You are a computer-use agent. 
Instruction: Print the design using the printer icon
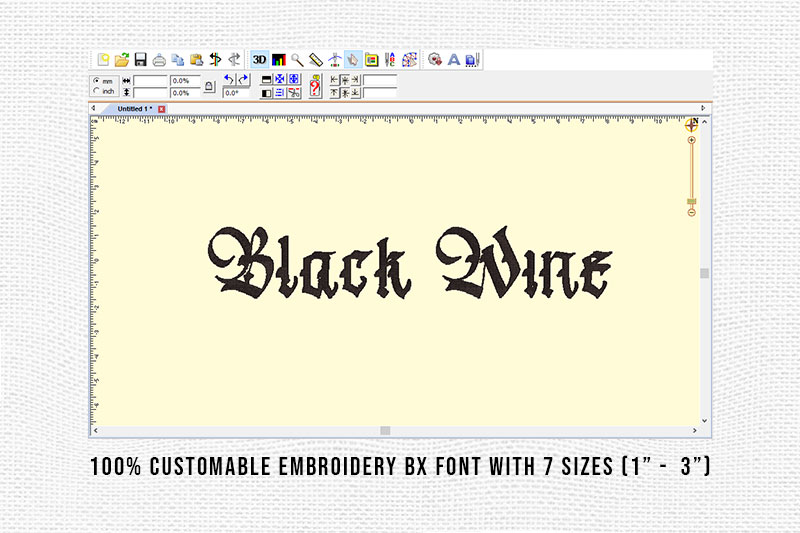[x=159, y=60]
